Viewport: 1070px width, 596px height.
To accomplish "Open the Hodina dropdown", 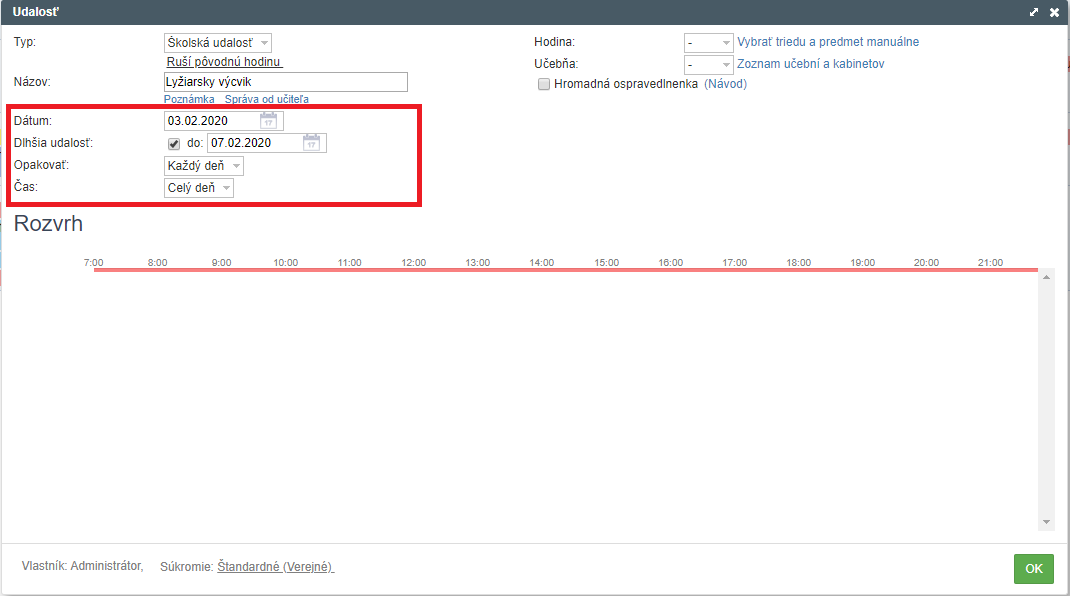I will pos(708,42).
